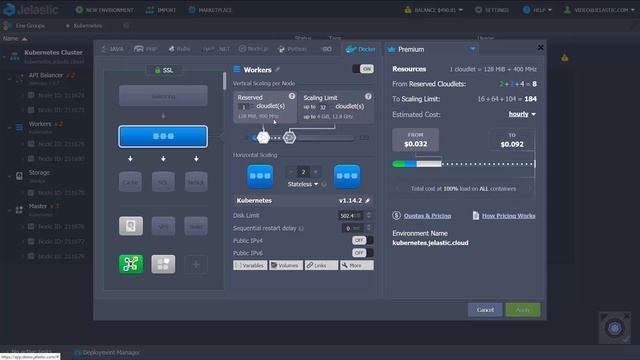Open the Links button
Screen dimensions: 640x360
(x=321, y=265)
